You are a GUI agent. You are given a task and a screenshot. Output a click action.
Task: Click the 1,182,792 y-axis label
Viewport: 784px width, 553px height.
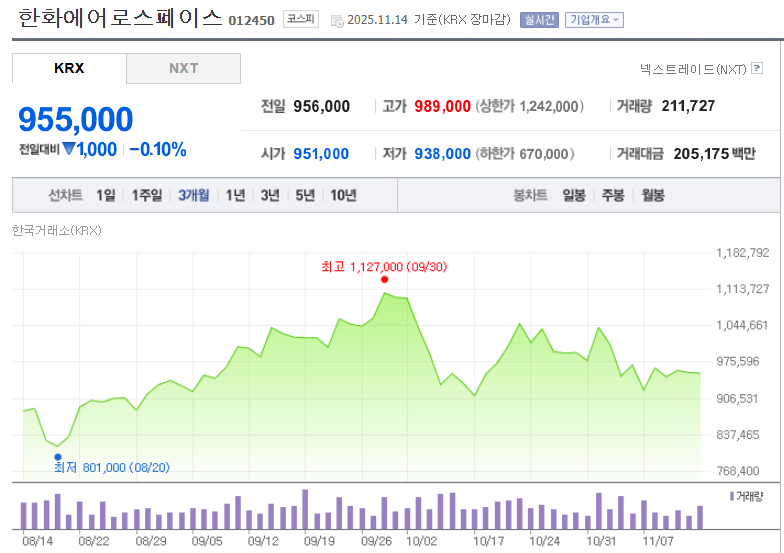742,252
